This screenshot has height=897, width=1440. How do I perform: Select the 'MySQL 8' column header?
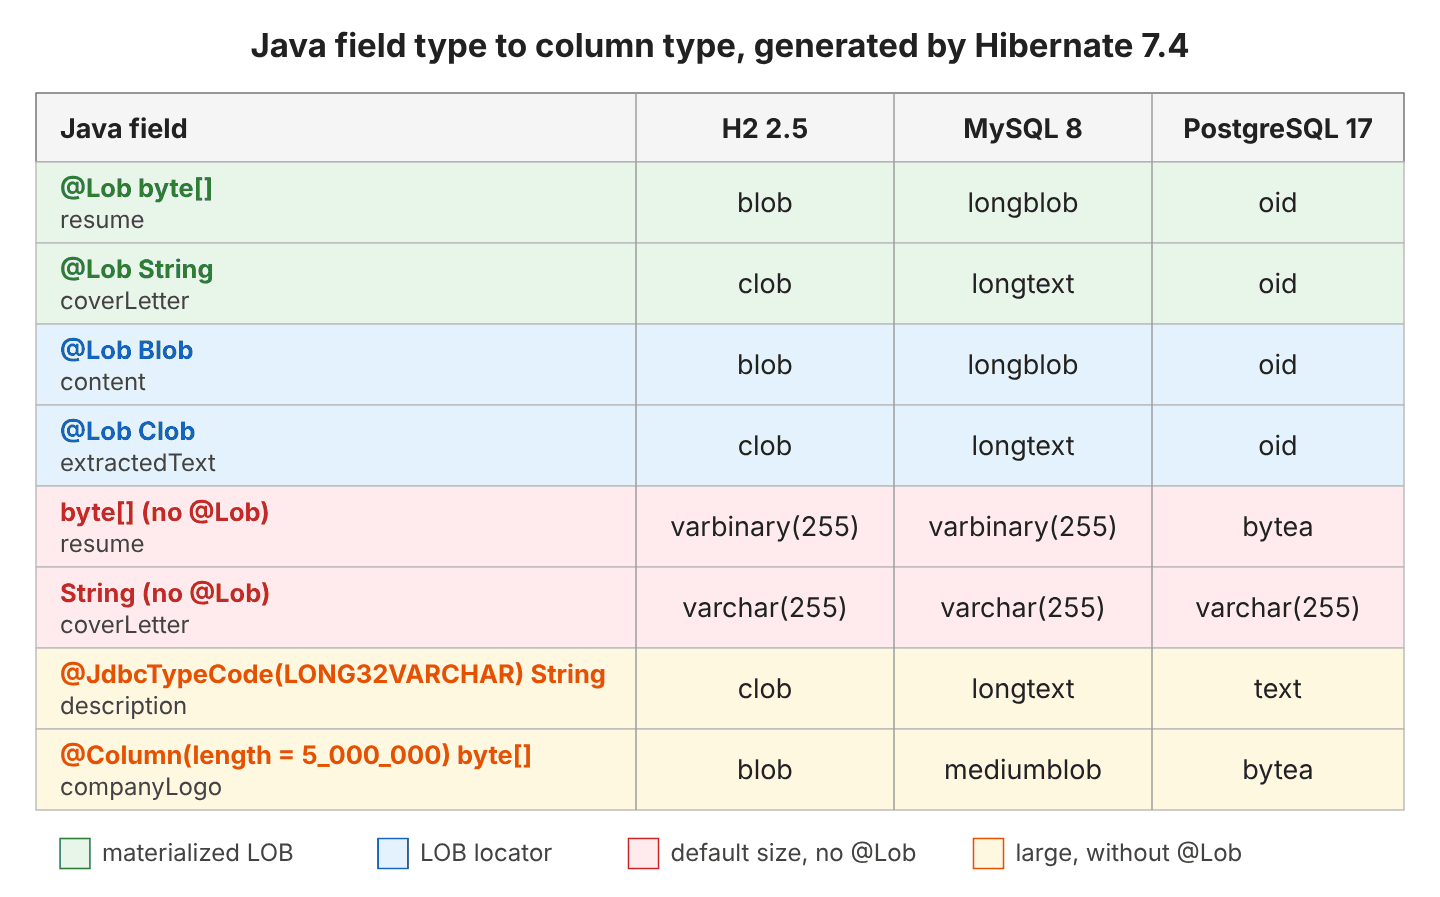1023,129
